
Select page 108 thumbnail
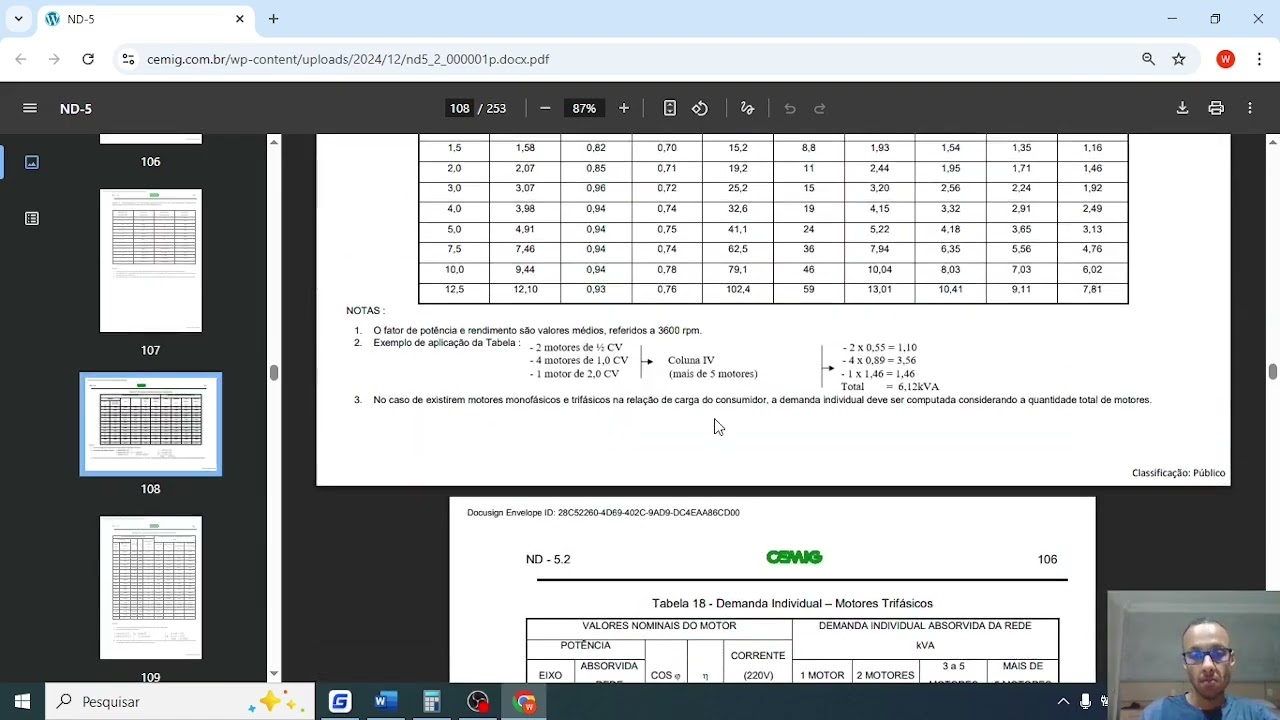(x=151, y=424)
